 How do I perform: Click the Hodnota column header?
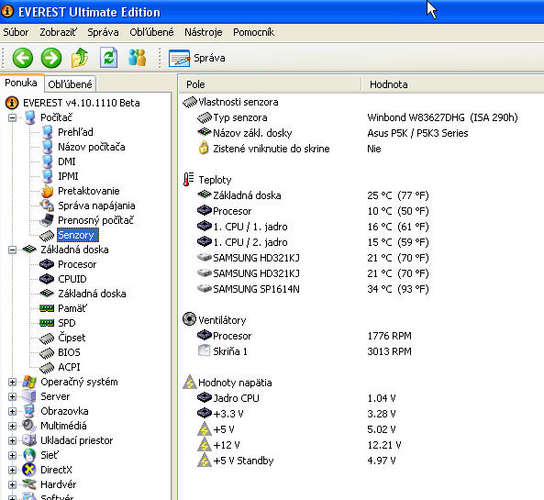453,84
